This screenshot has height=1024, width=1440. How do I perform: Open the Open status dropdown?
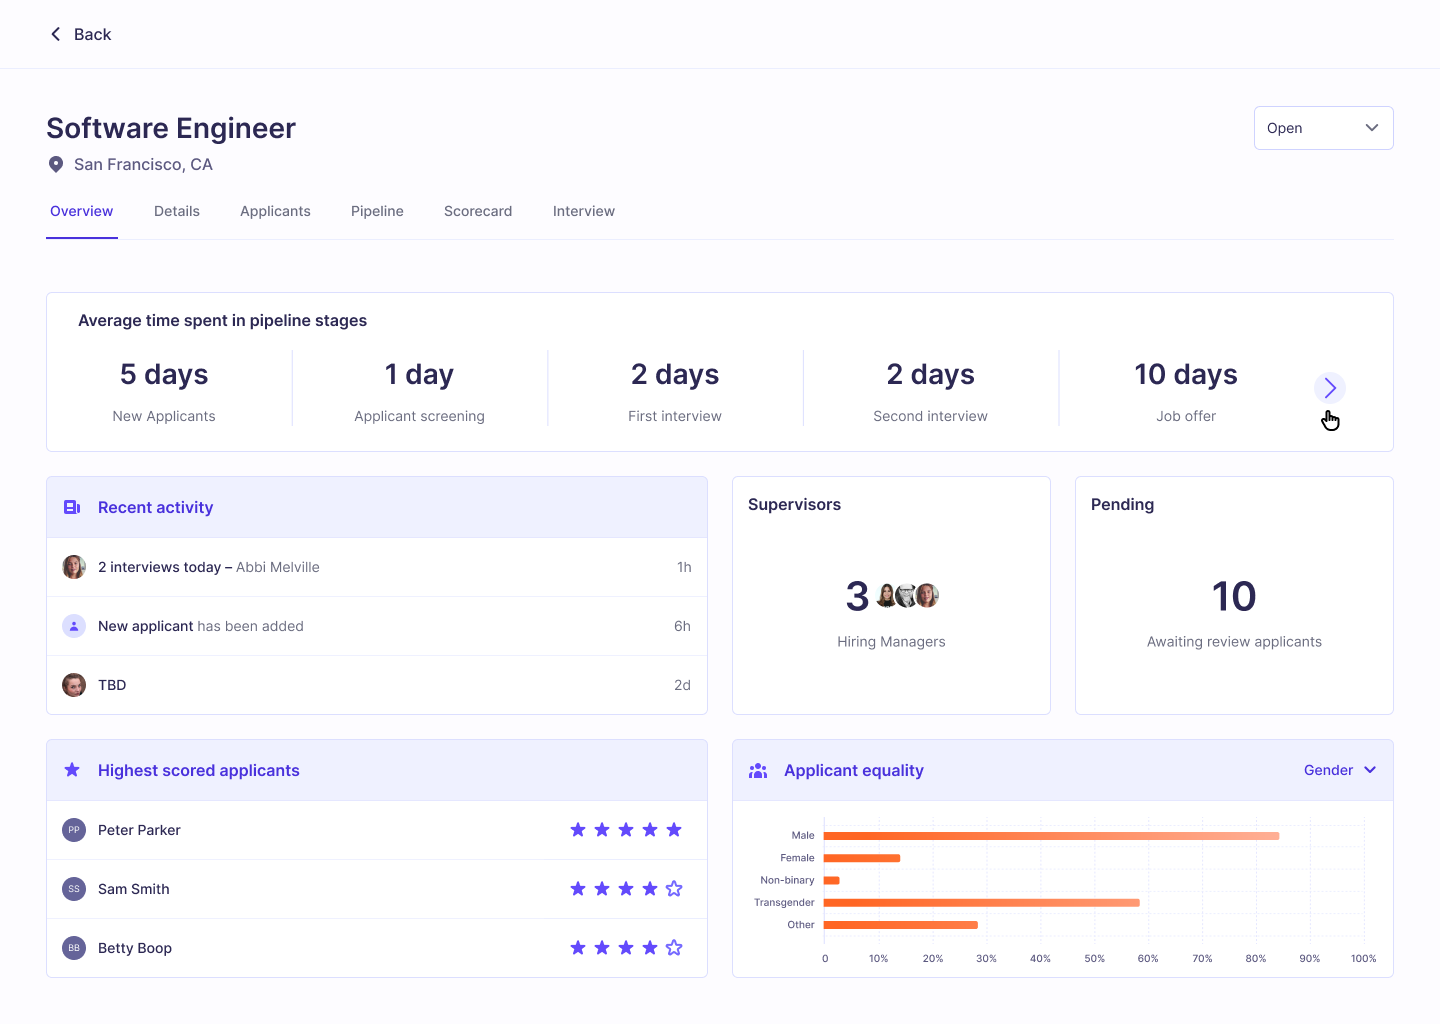coord(1323,128)
